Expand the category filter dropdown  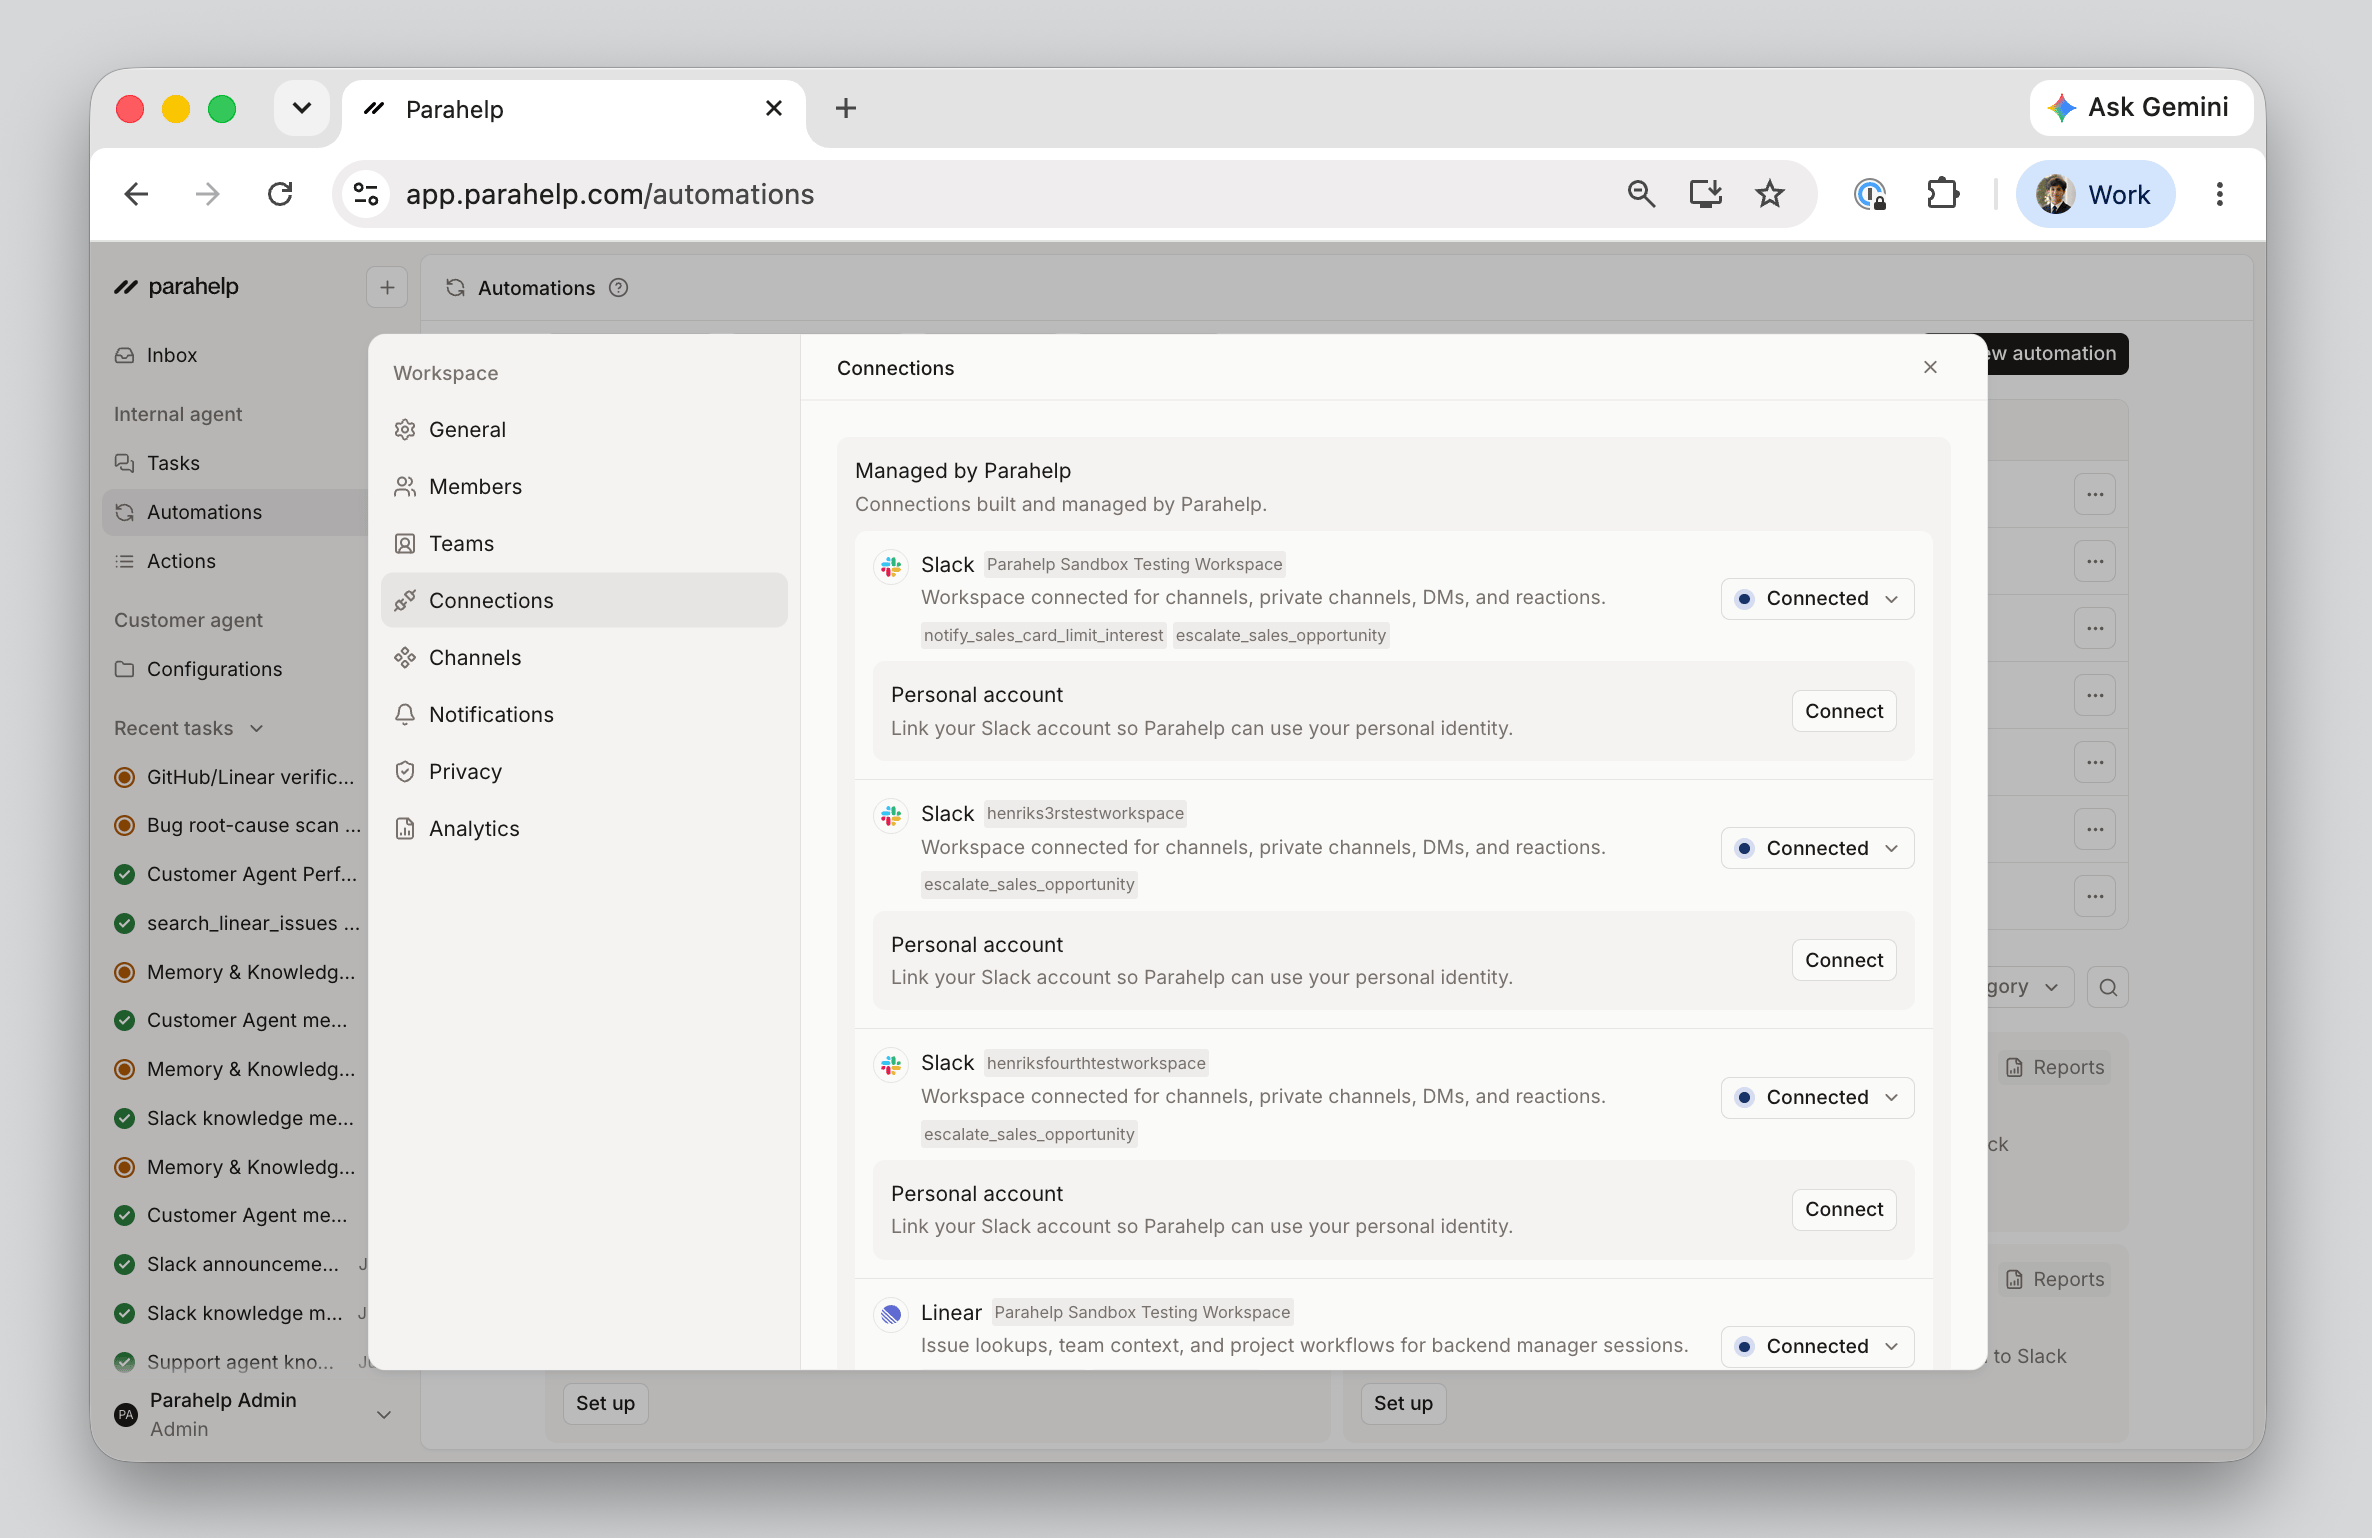point(2028,987)
